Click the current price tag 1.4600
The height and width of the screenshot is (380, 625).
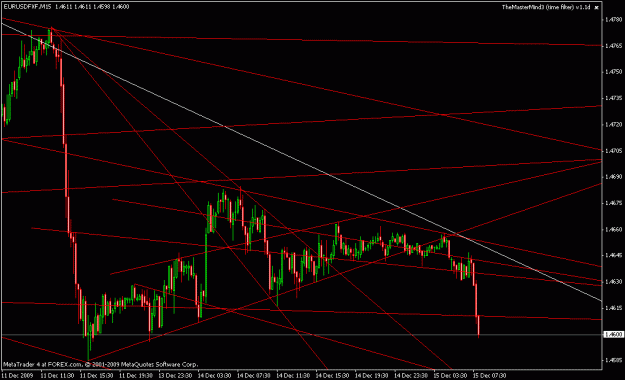[613, 335]
